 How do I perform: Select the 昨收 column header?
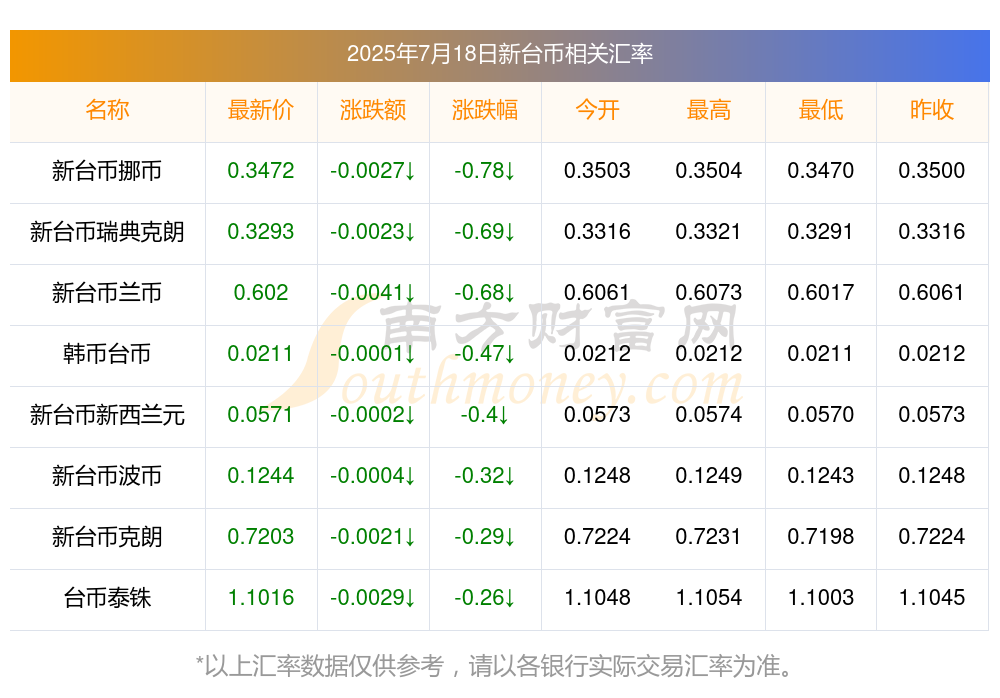932,110
